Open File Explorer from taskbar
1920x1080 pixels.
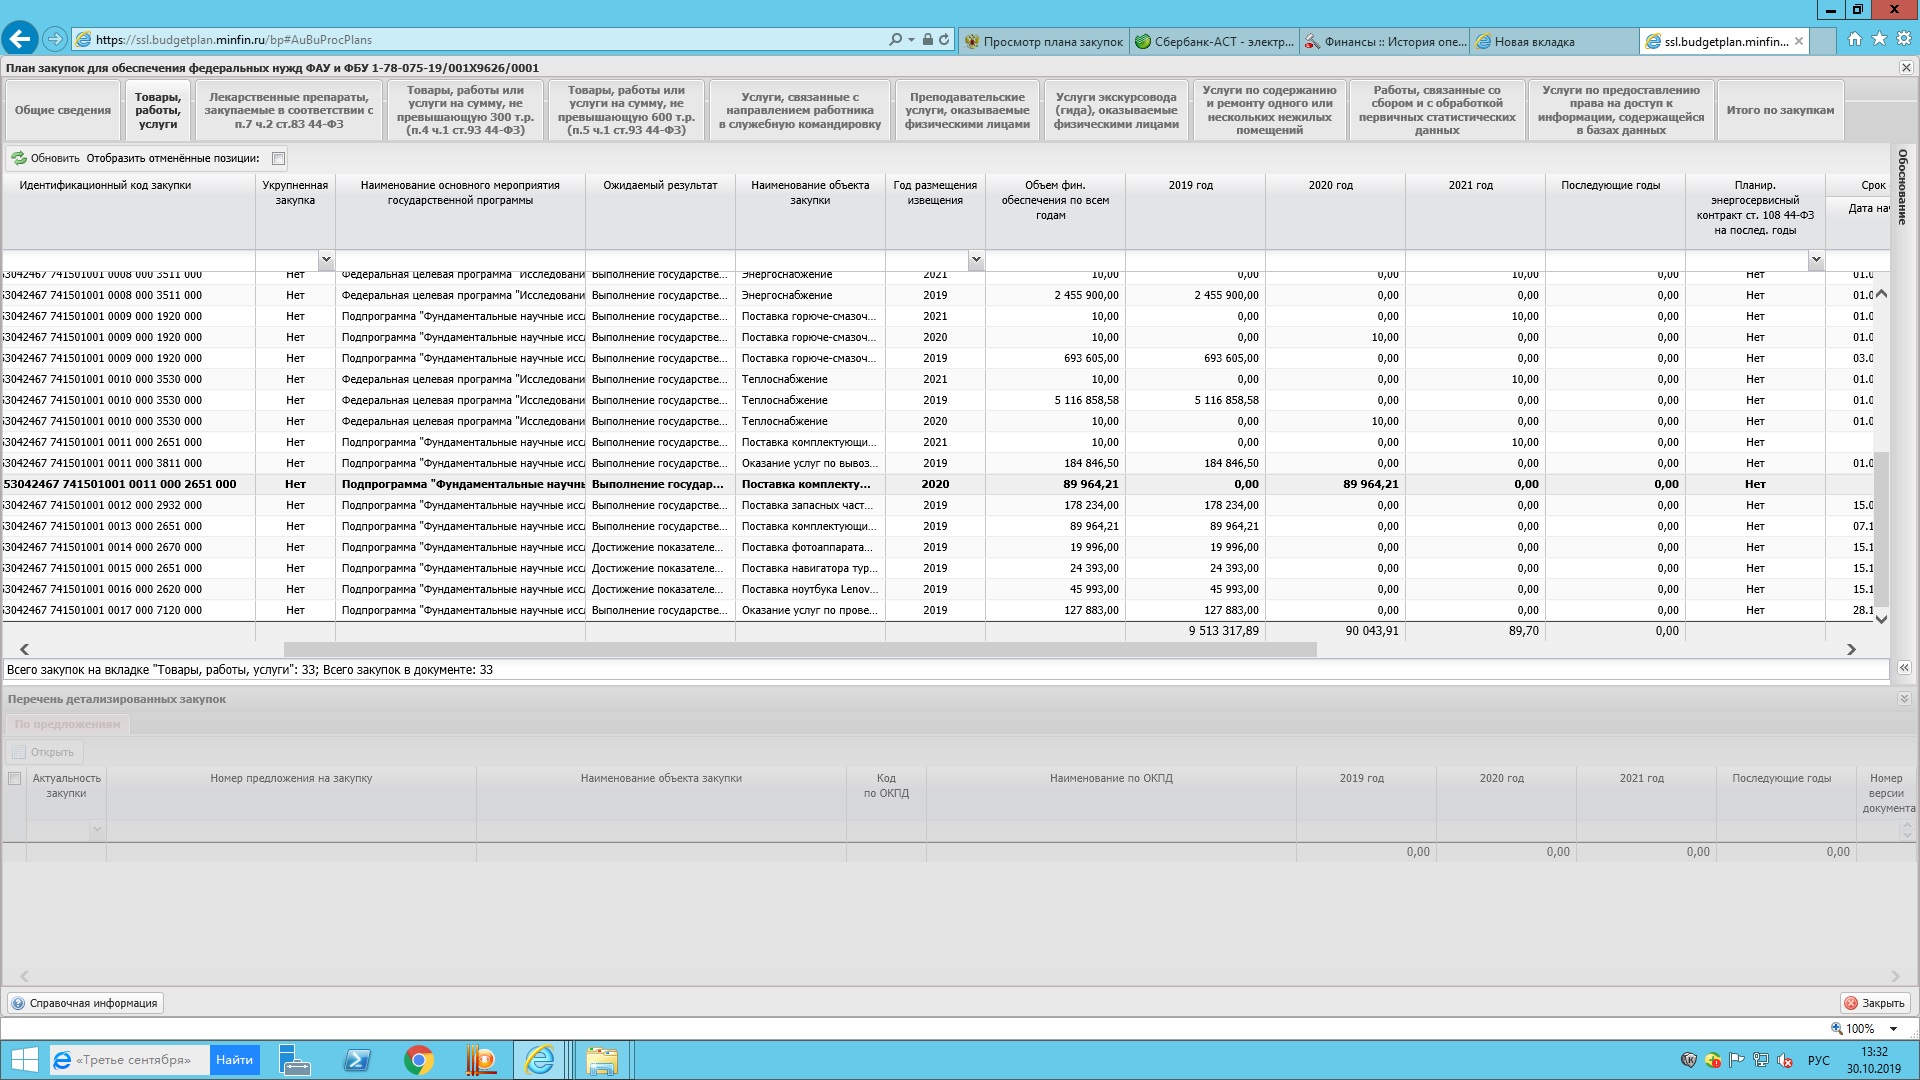601,1060
